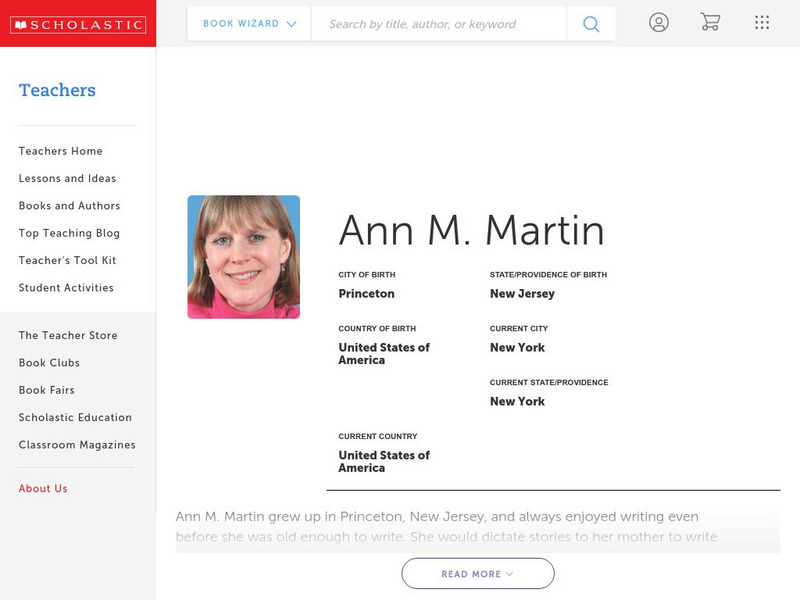This screenshot has width=800, height=600.
Task: Open the shopping cart icon
Action: coord(710,23)
